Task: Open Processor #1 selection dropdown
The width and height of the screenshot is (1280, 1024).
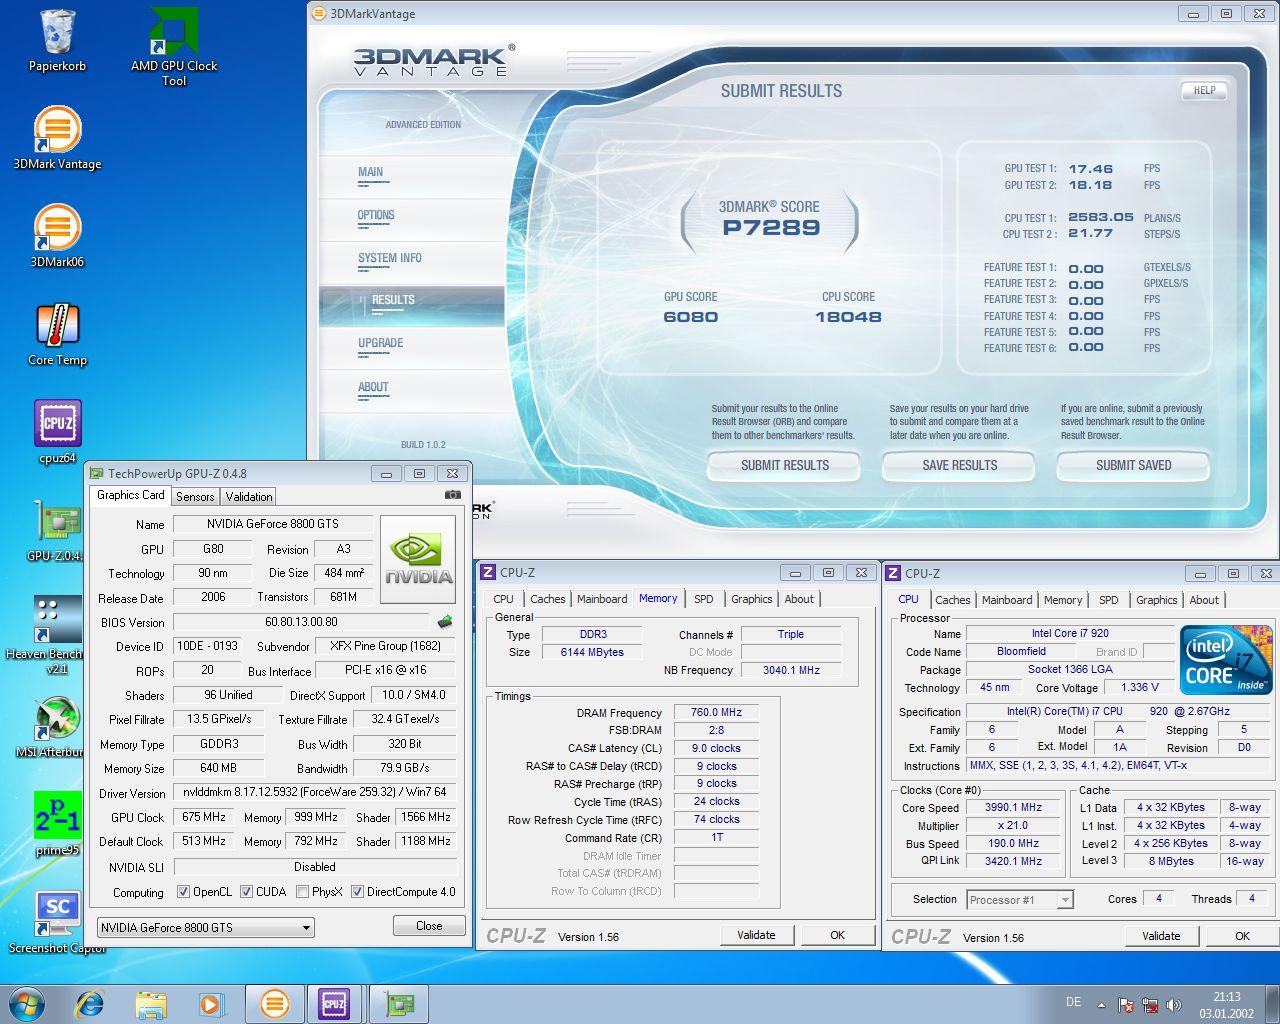Action: (x=1020, y=900)
